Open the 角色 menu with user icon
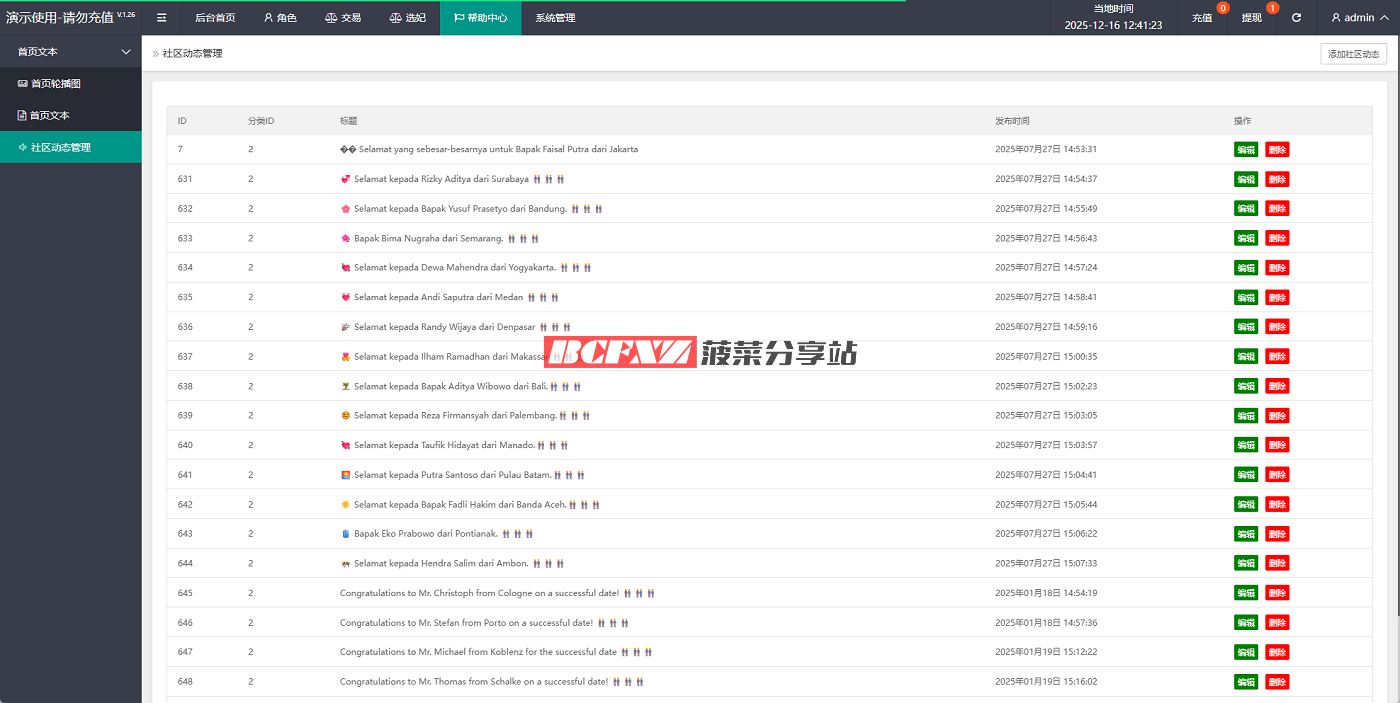Image resolution: width=1400 pixels, height=703 pixels. 280,18
